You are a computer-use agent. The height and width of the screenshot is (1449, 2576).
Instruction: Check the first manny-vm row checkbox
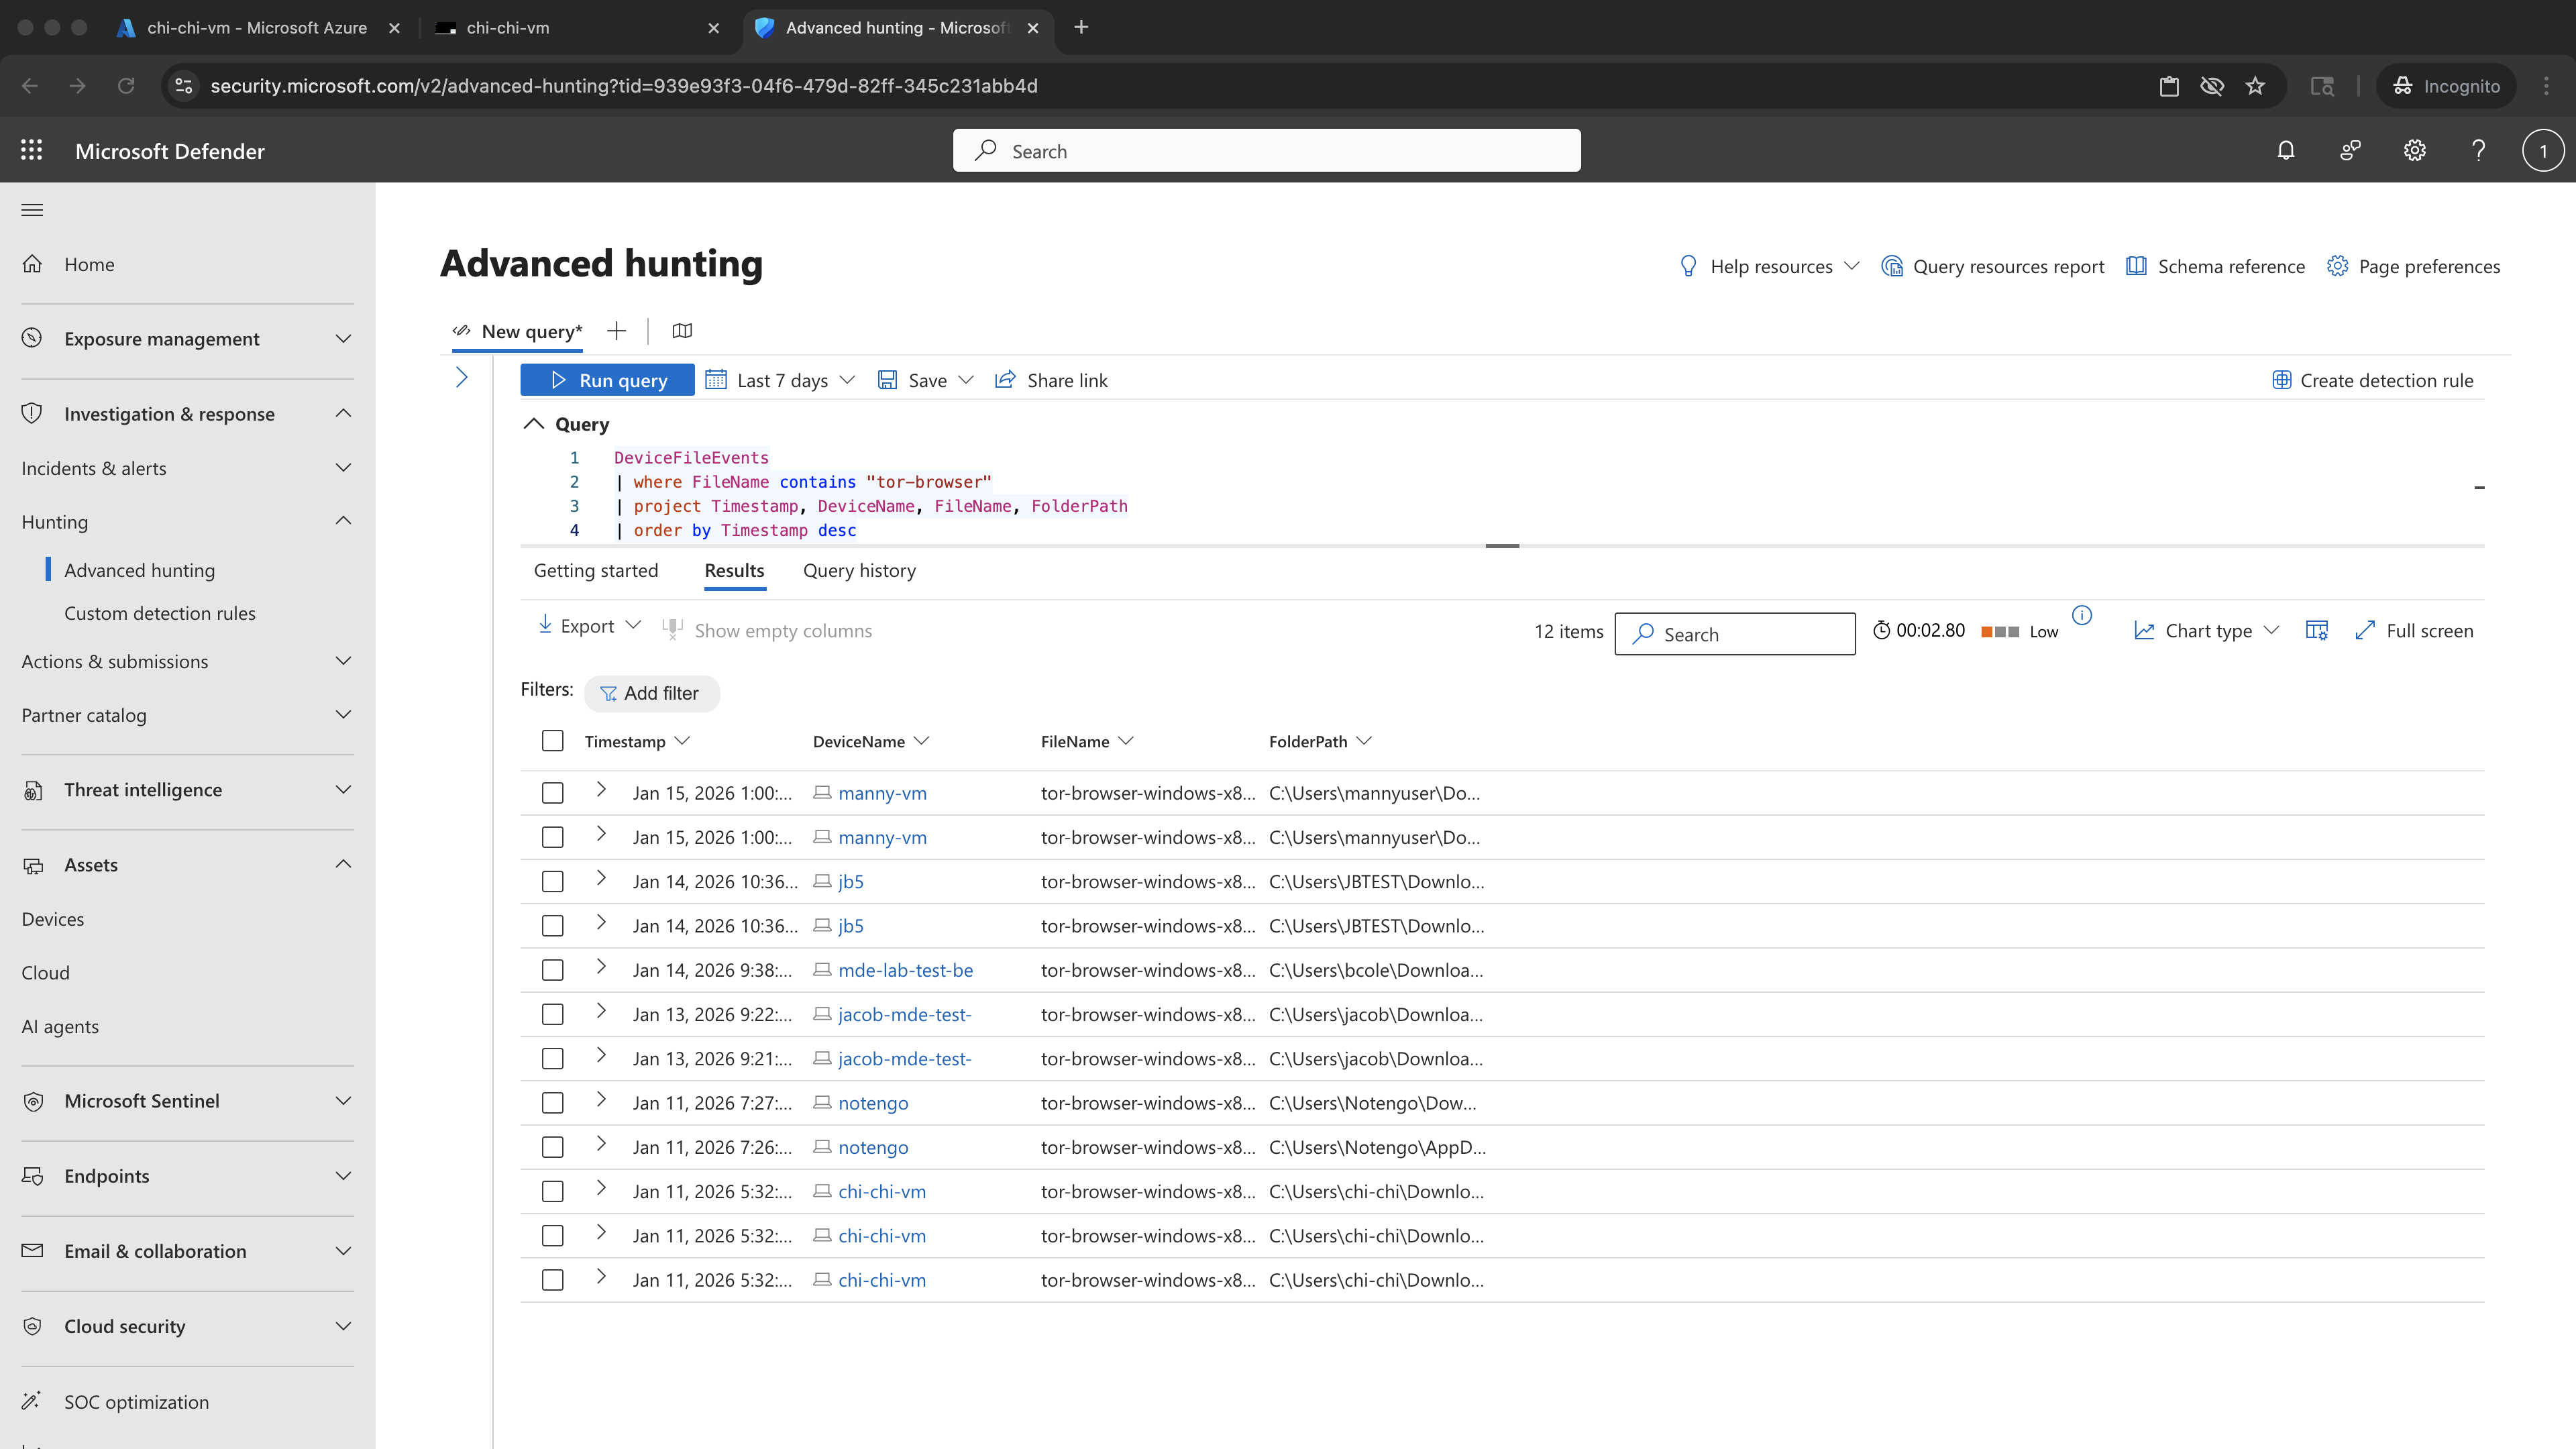[553, 793]
